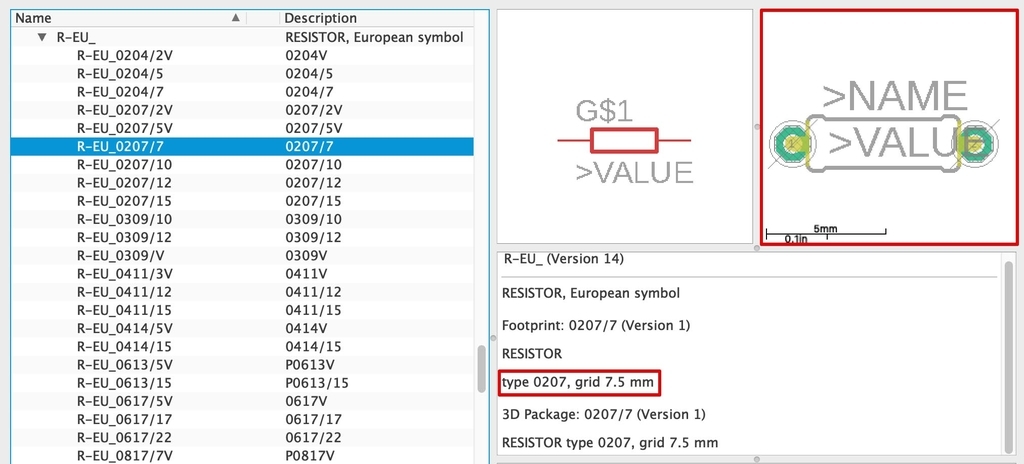
Task: Select the highlighted R-EU_0207/7 row
Action: pos(242,146)
